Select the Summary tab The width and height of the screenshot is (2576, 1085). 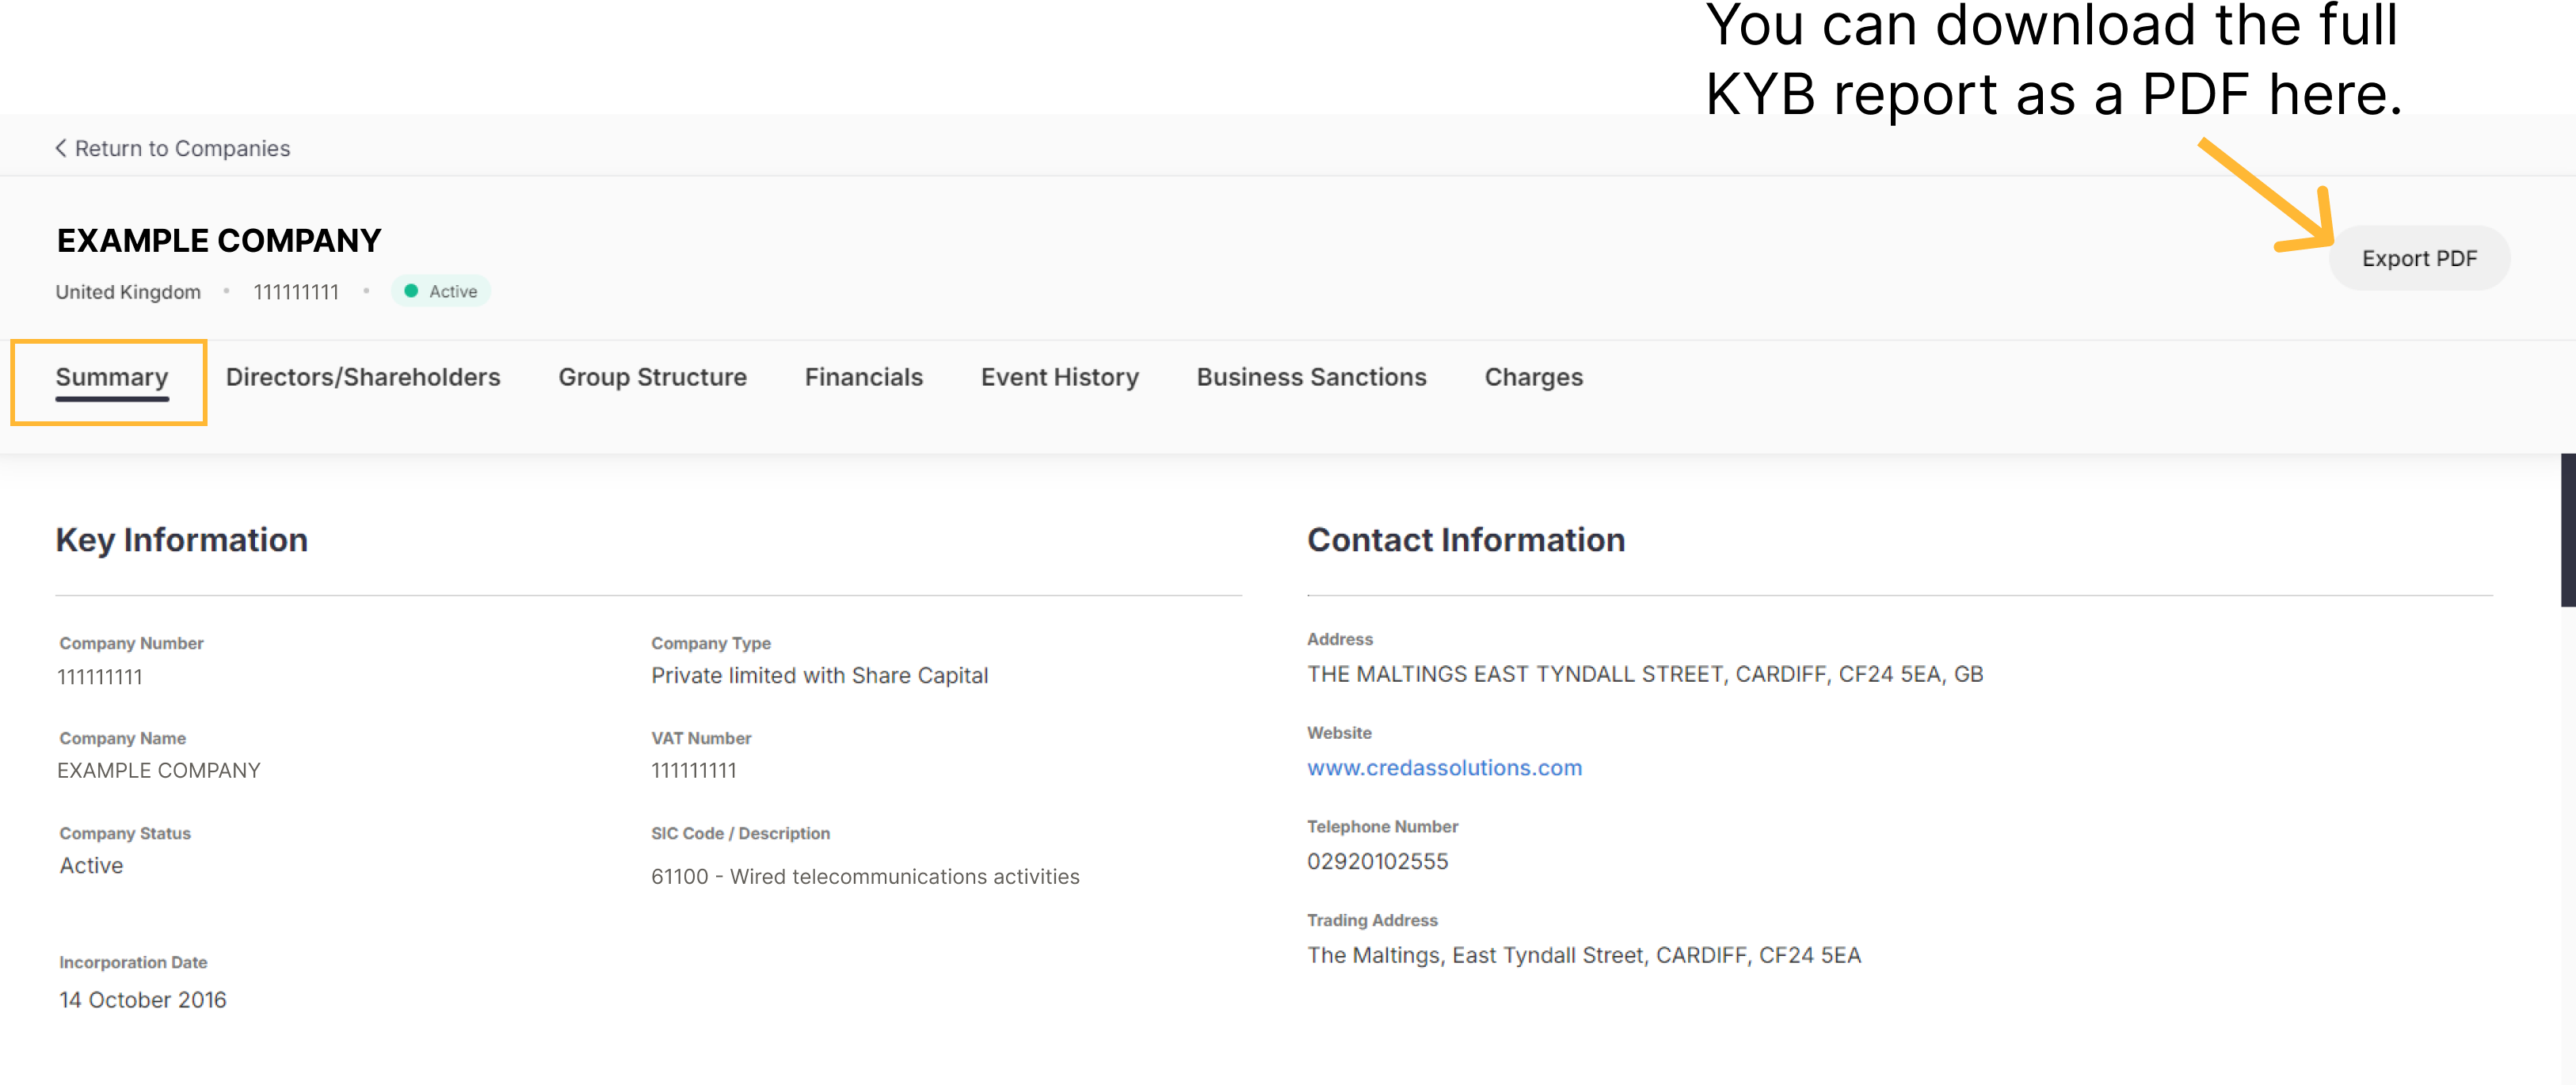(x=112, y=377)
